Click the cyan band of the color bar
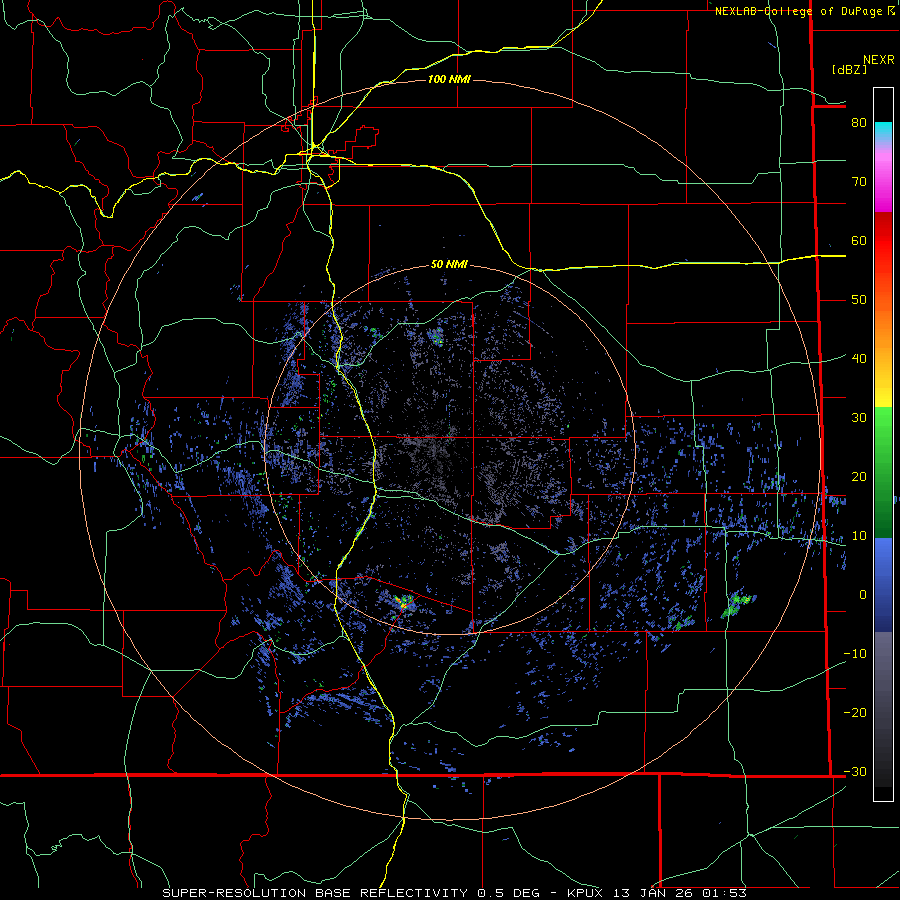Screen dimensions: 900x900 883,131
